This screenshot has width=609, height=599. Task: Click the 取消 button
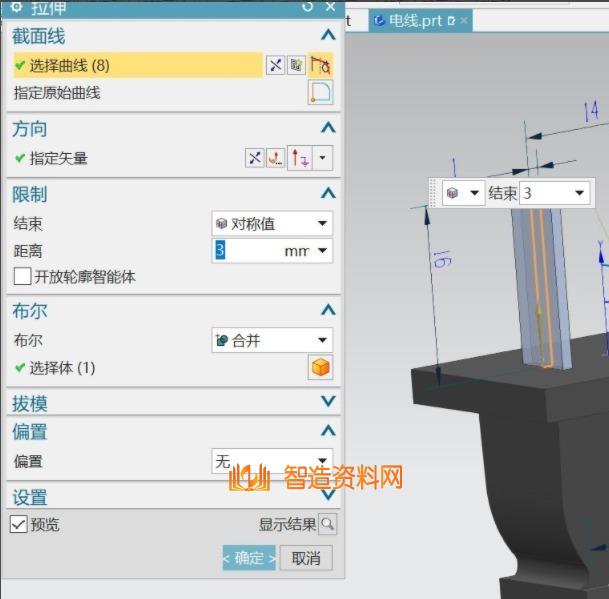click(306, 558)
